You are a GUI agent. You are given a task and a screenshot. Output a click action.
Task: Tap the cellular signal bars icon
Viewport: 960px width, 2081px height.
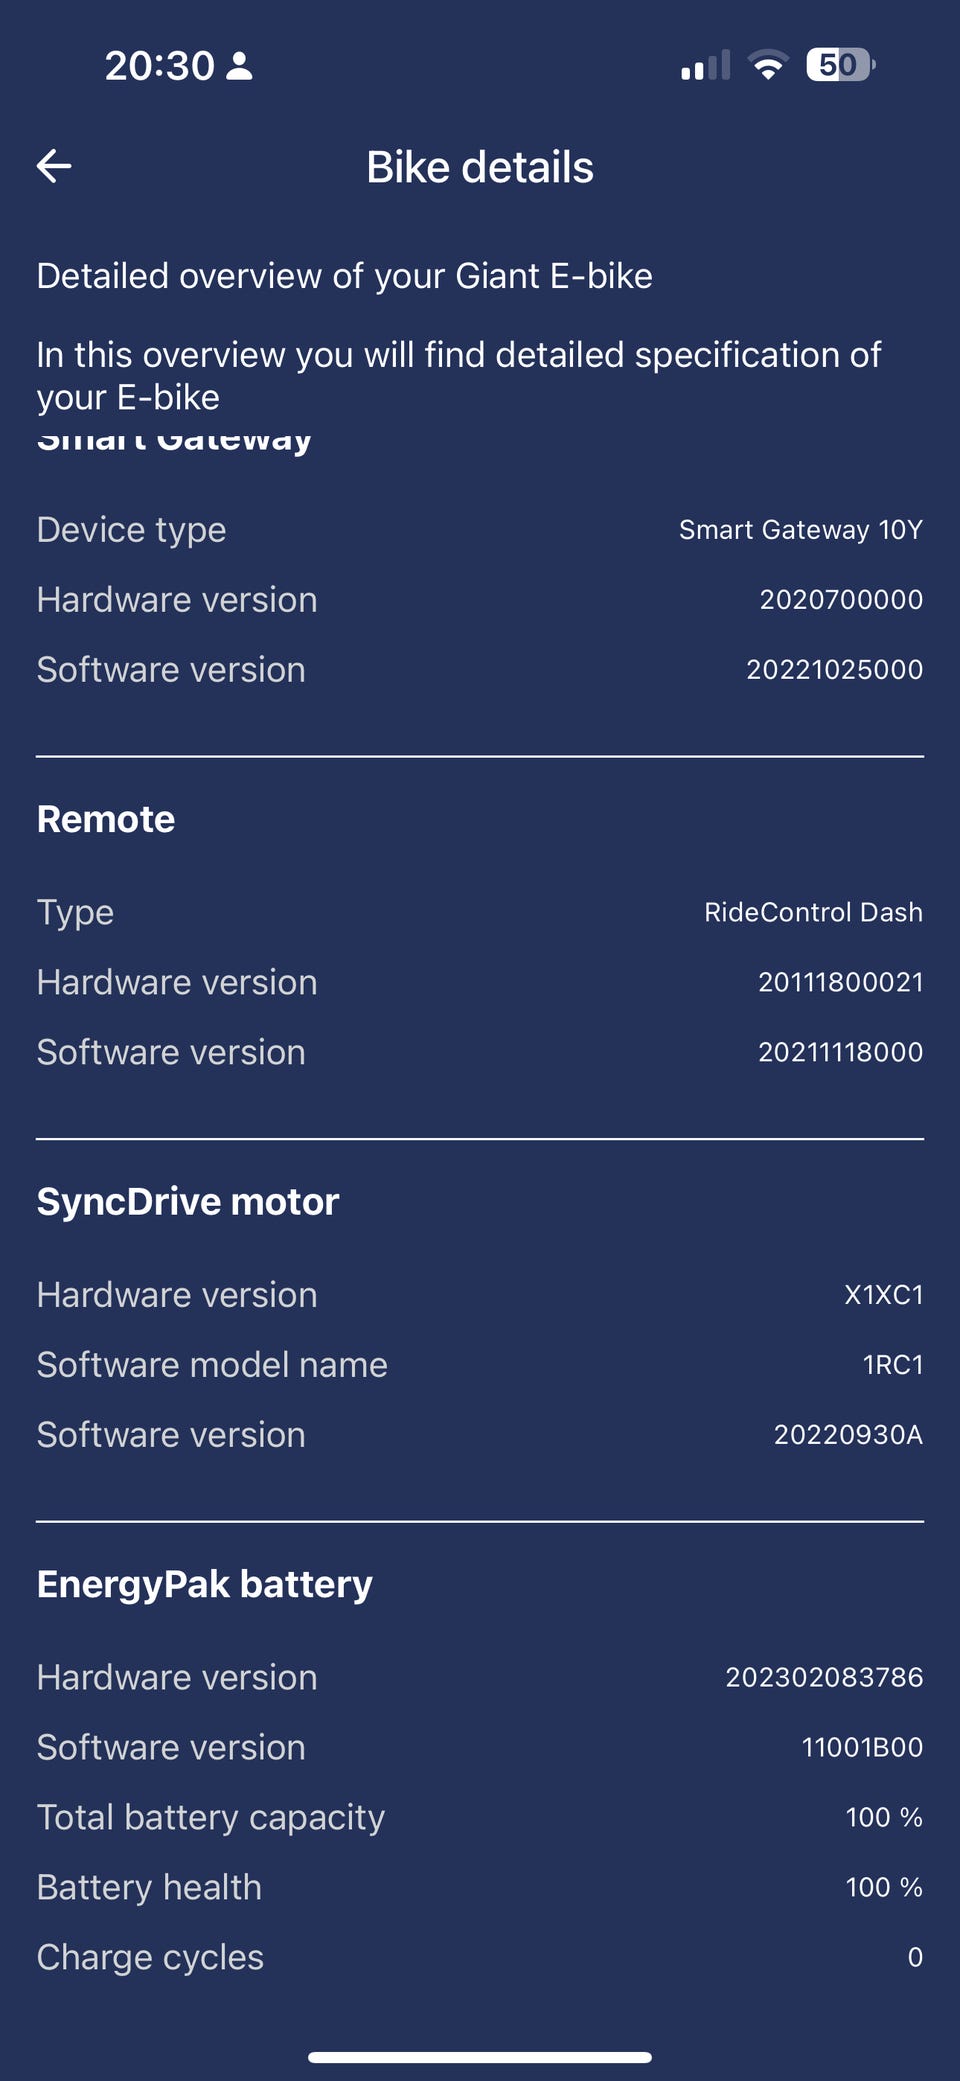[705, 66]
